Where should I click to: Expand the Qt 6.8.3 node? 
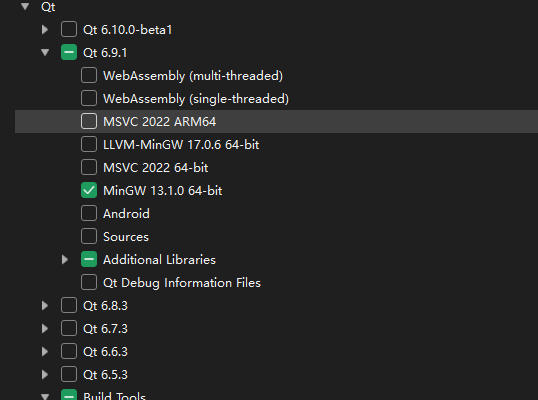click(x=45, y=306)
